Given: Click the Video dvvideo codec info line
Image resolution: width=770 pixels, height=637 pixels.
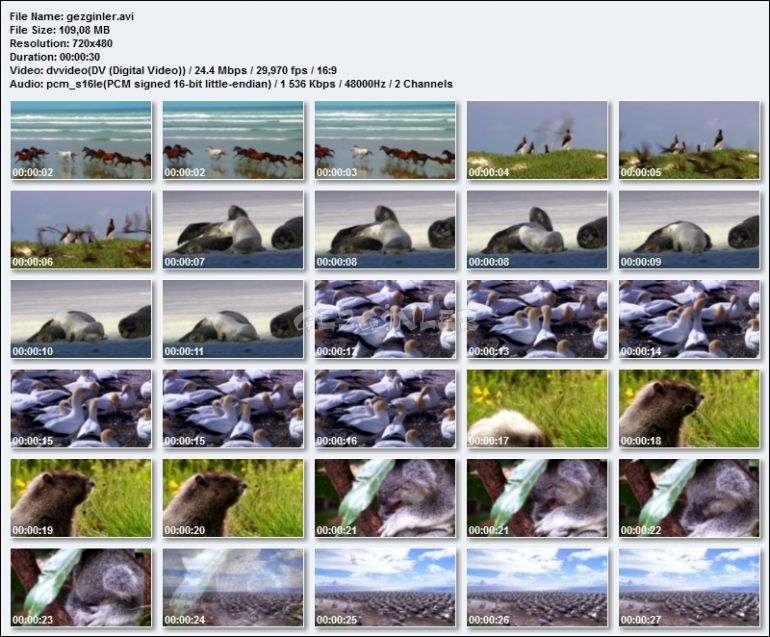Looking at the screenshot, I should pyautogui.click(x=173, y=70).
